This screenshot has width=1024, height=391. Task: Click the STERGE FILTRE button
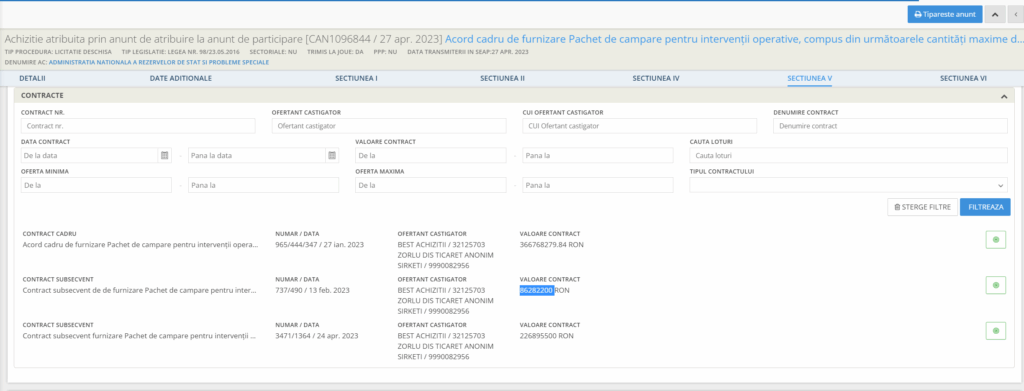coord(923,207)
